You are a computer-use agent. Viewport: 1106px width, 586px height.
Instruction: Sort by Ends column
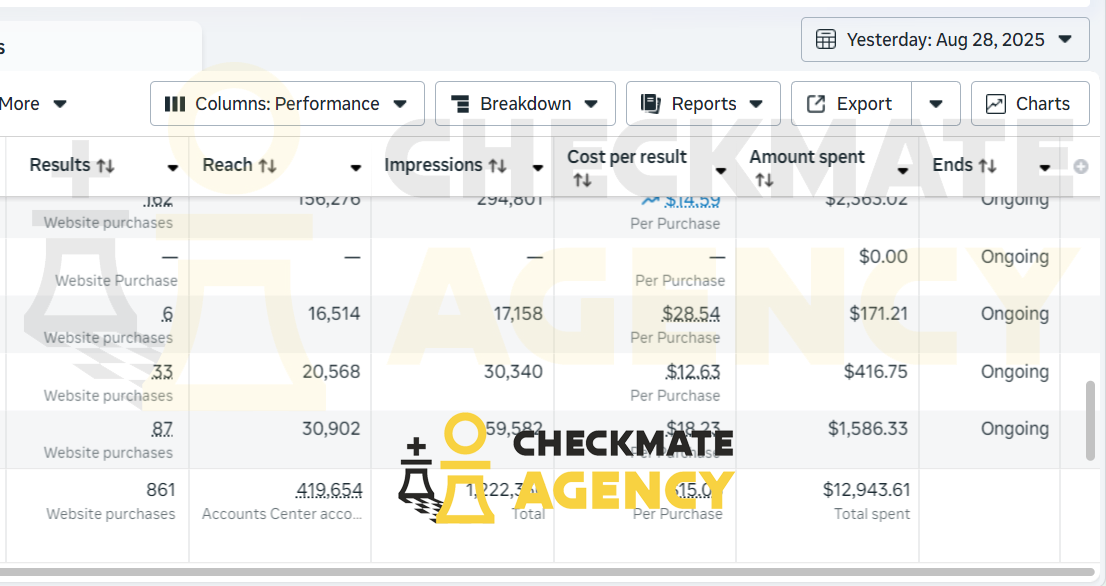(x=988, y=166)
